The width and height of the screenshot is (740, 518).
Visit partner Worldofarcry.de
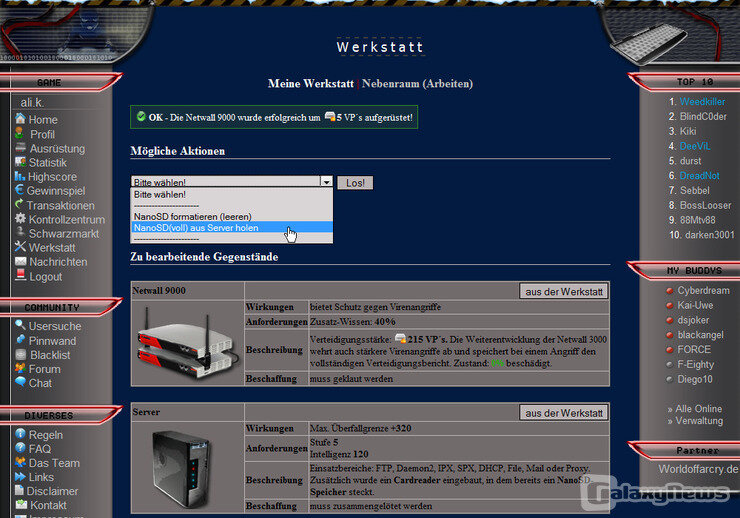coord(698,469)
